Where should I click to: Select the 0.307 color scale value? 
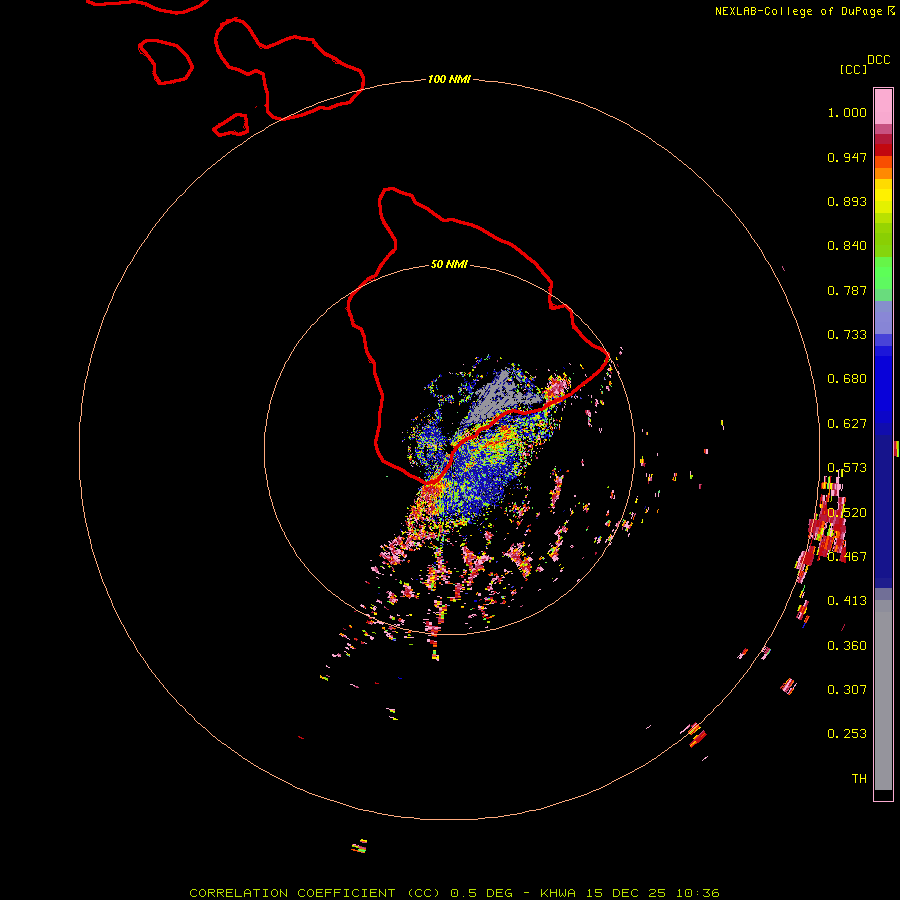847,689
